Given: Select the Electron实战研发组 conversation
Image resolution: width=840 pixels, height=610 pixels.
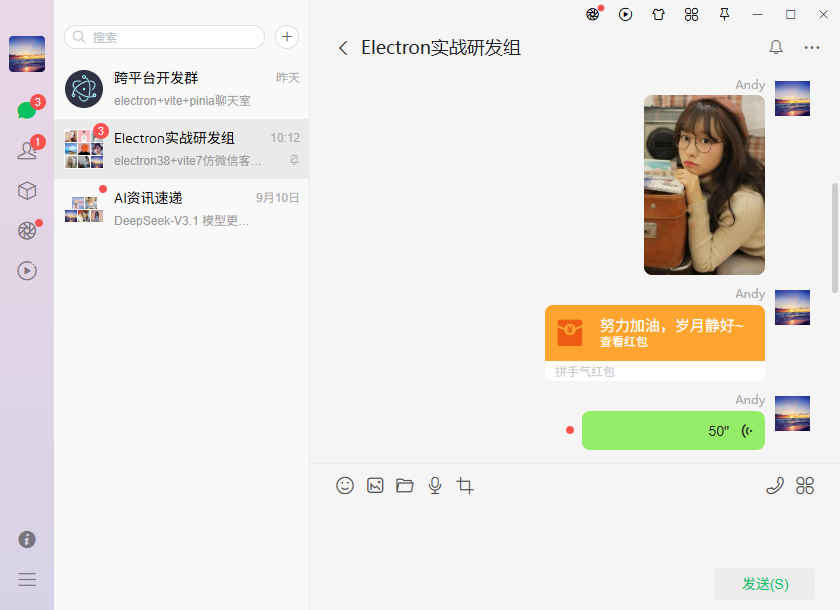Looking at the screenshot, I should coord(182,149).
